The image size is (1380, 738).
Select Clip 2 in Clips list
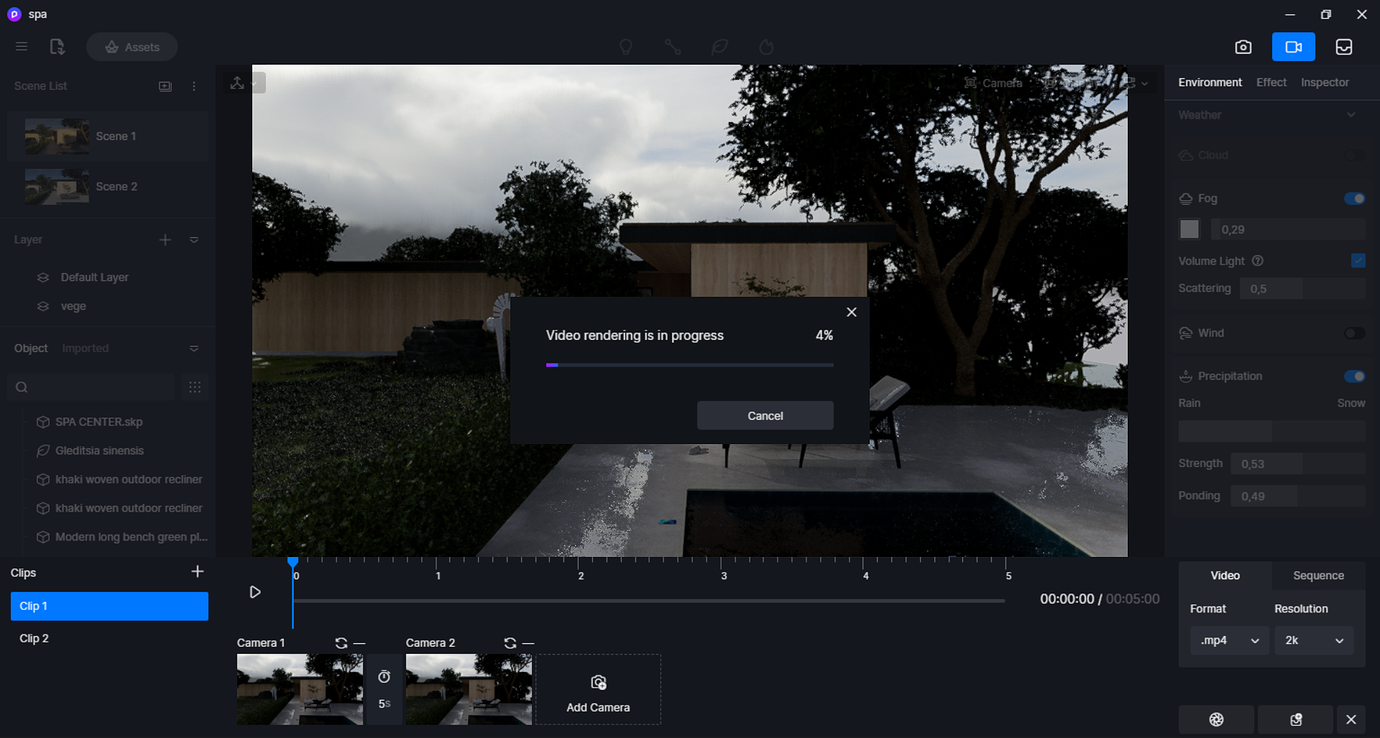(x=109, y=638)
